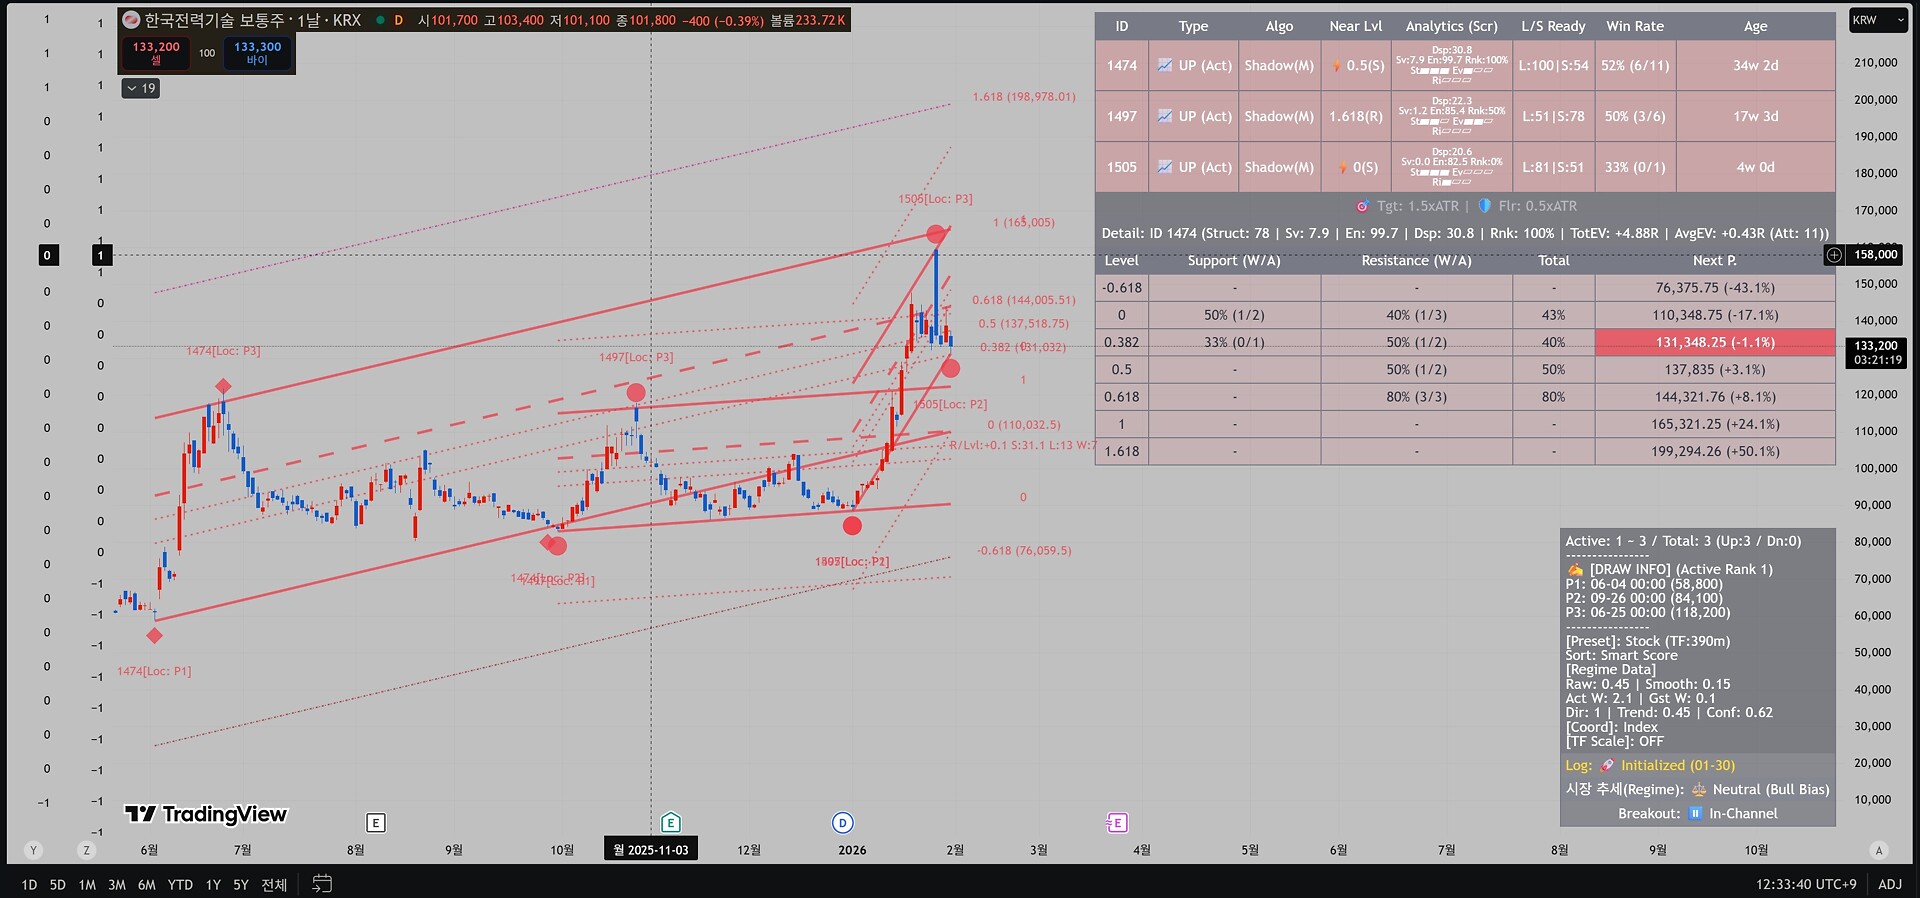This screenshot has height=898, width=1920.
Task: Click the 2025-11-03 date label
Action: [x=651, y=850]
